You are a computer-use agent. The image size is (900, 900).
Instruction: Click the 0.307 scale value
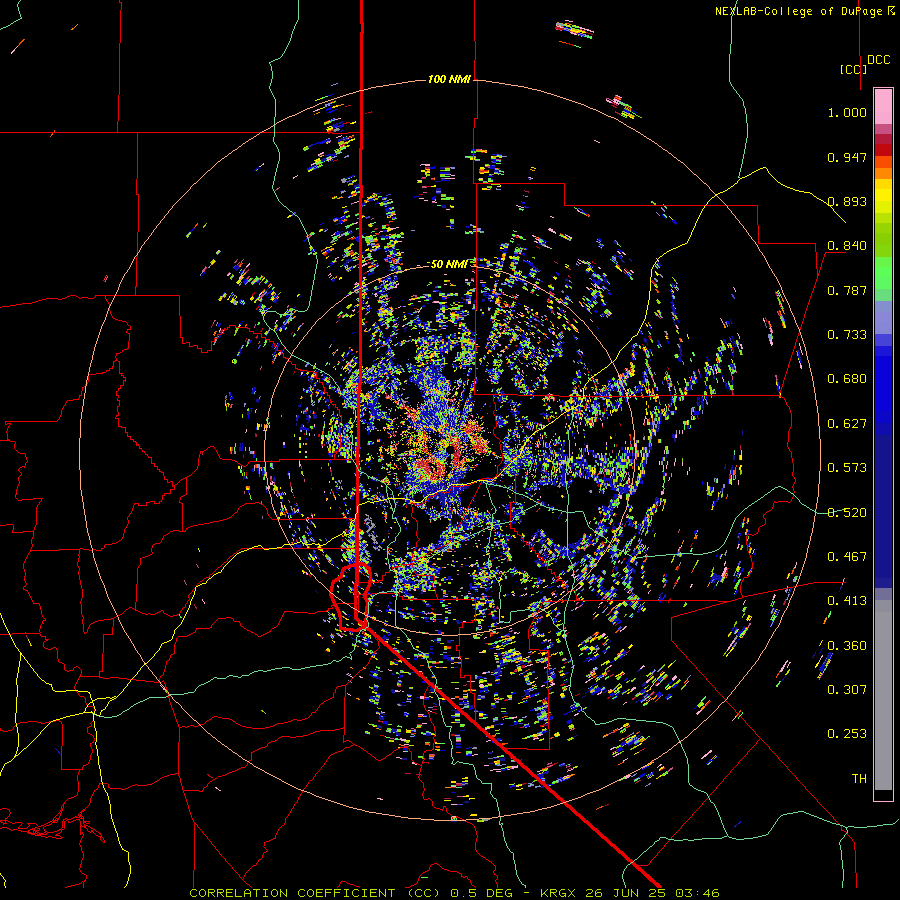pos(847,690)
